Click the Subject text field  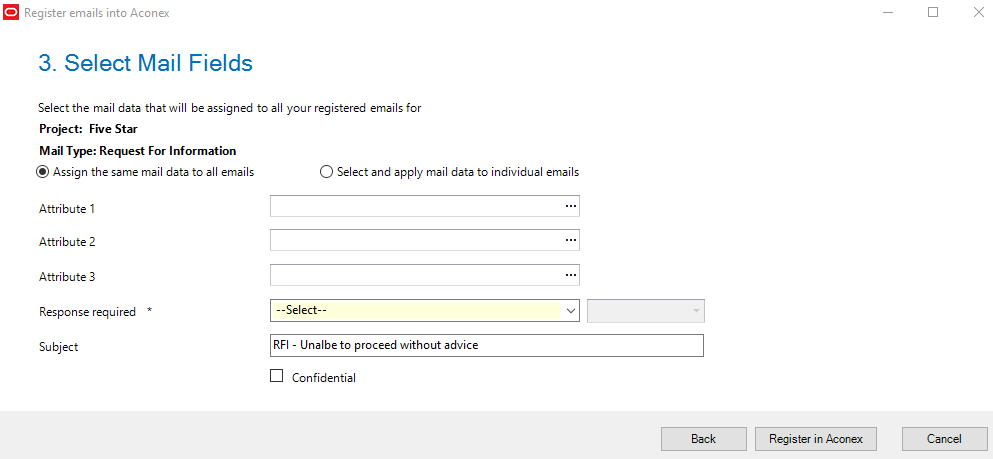(486, 345)
